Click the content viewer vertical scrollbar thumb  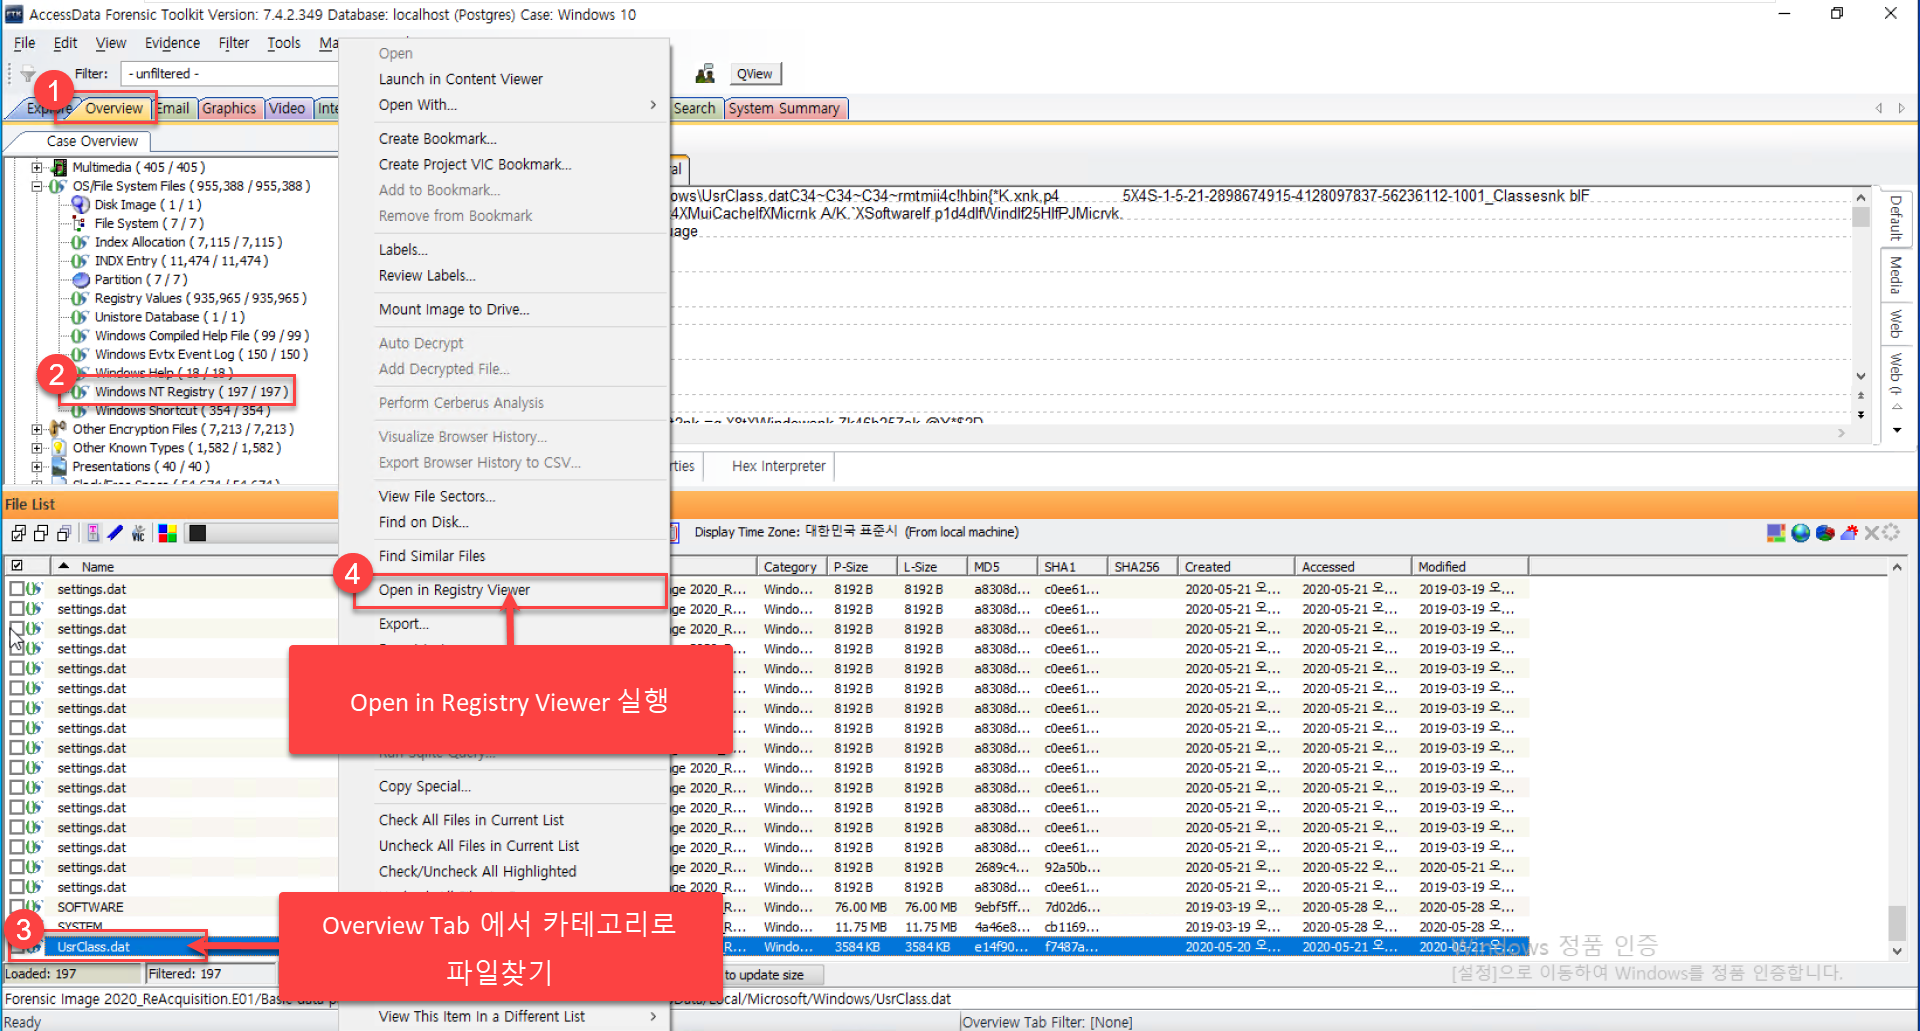click(x=1860, y=216)
